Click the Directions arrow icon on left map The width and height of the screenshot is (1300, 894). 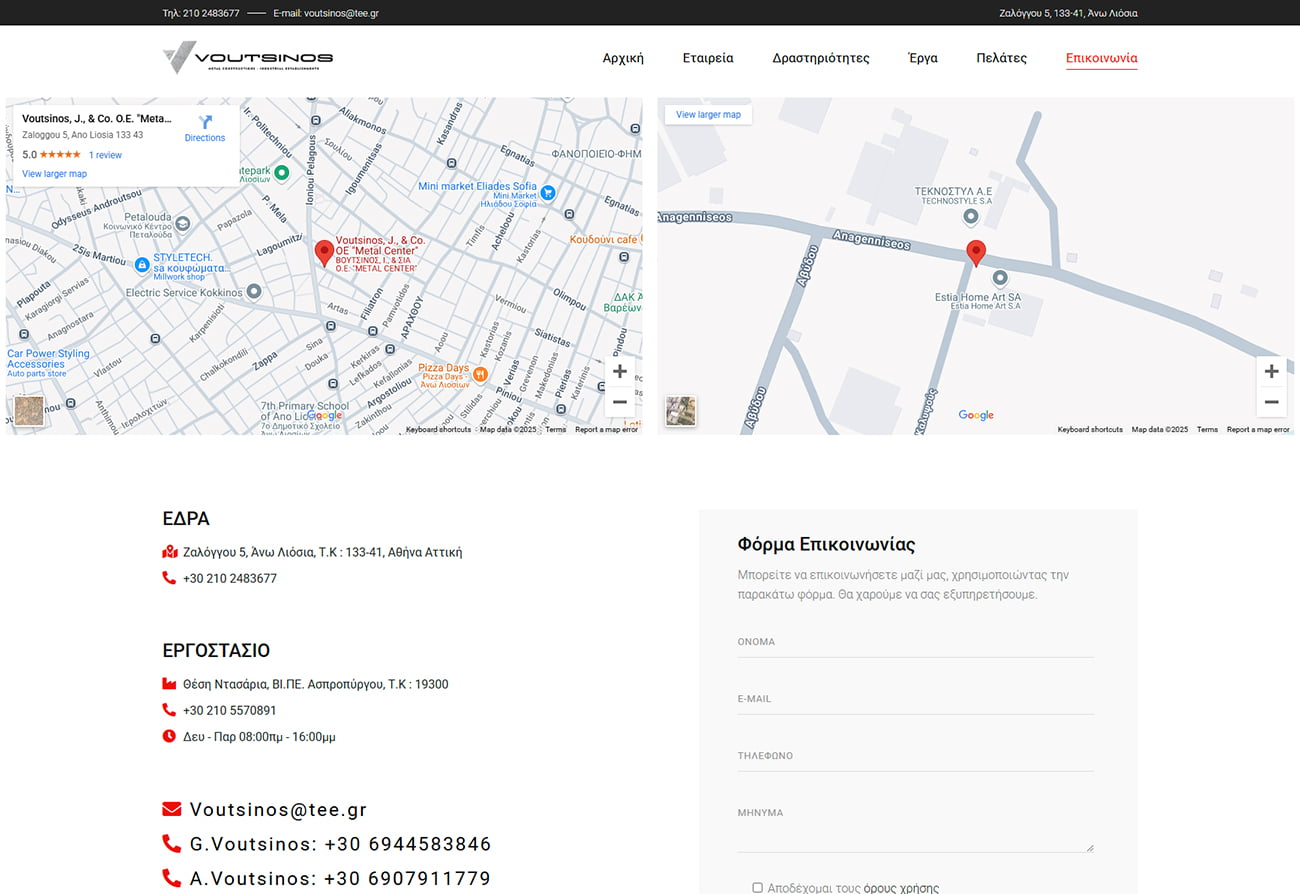pos(205,121)
